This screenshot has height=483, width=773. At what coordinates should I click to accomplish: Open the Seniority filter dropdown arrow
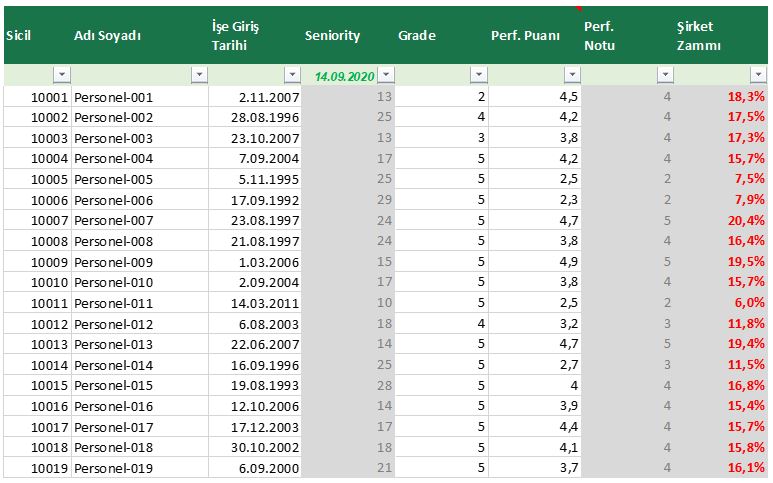tap(386, 75)
